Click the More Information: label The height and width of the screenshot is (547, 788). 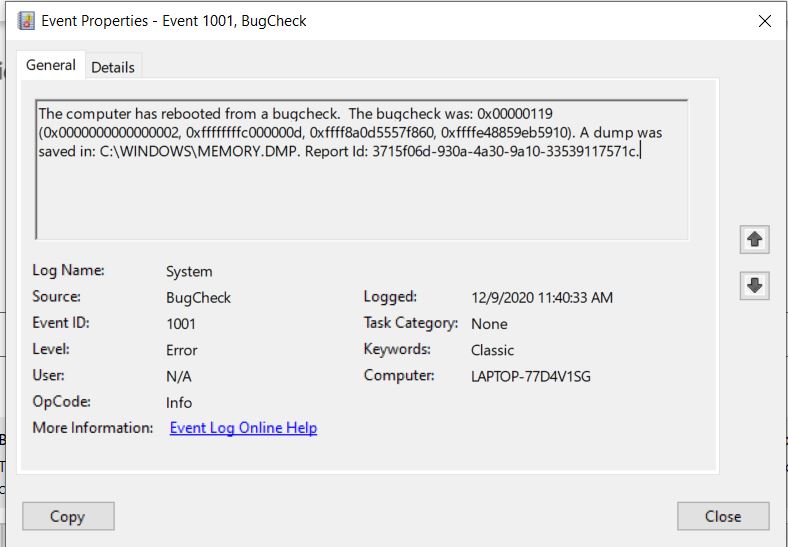[x=92, y=427]
